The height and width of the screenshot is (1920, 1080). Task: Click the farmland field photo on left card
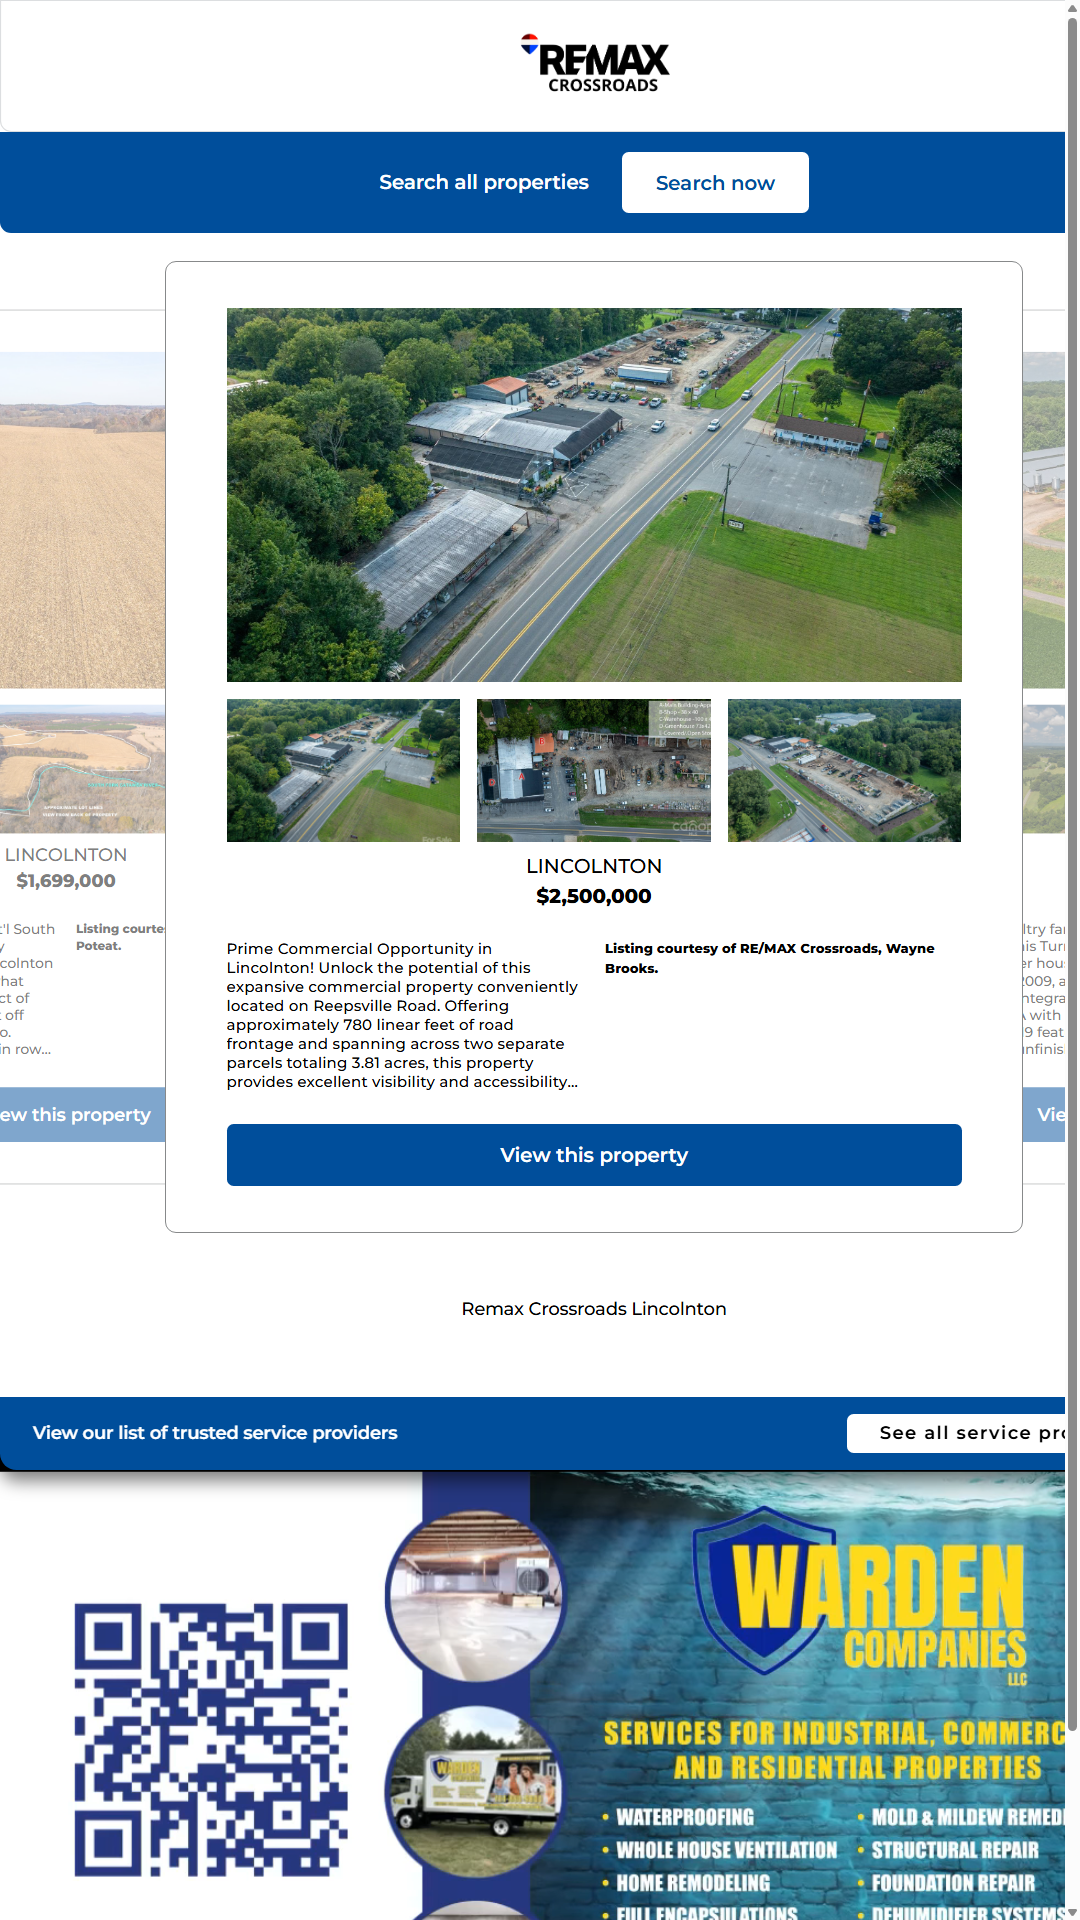point(82,520)
